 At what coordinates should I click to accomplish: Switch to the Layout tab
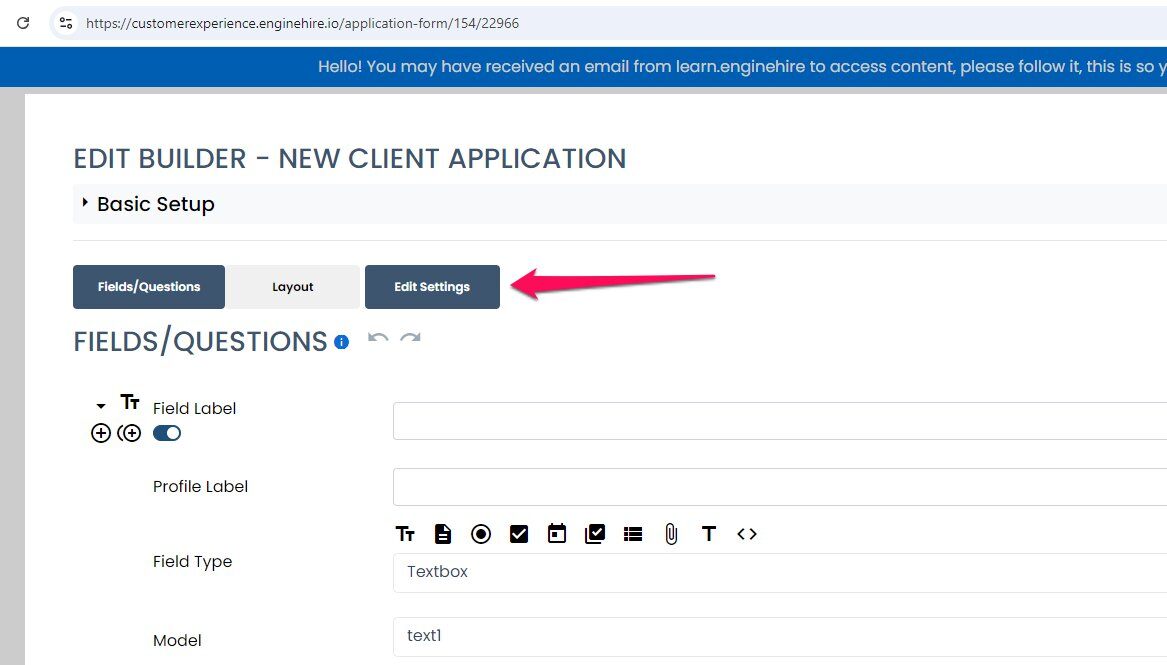[x=292, y=286]
